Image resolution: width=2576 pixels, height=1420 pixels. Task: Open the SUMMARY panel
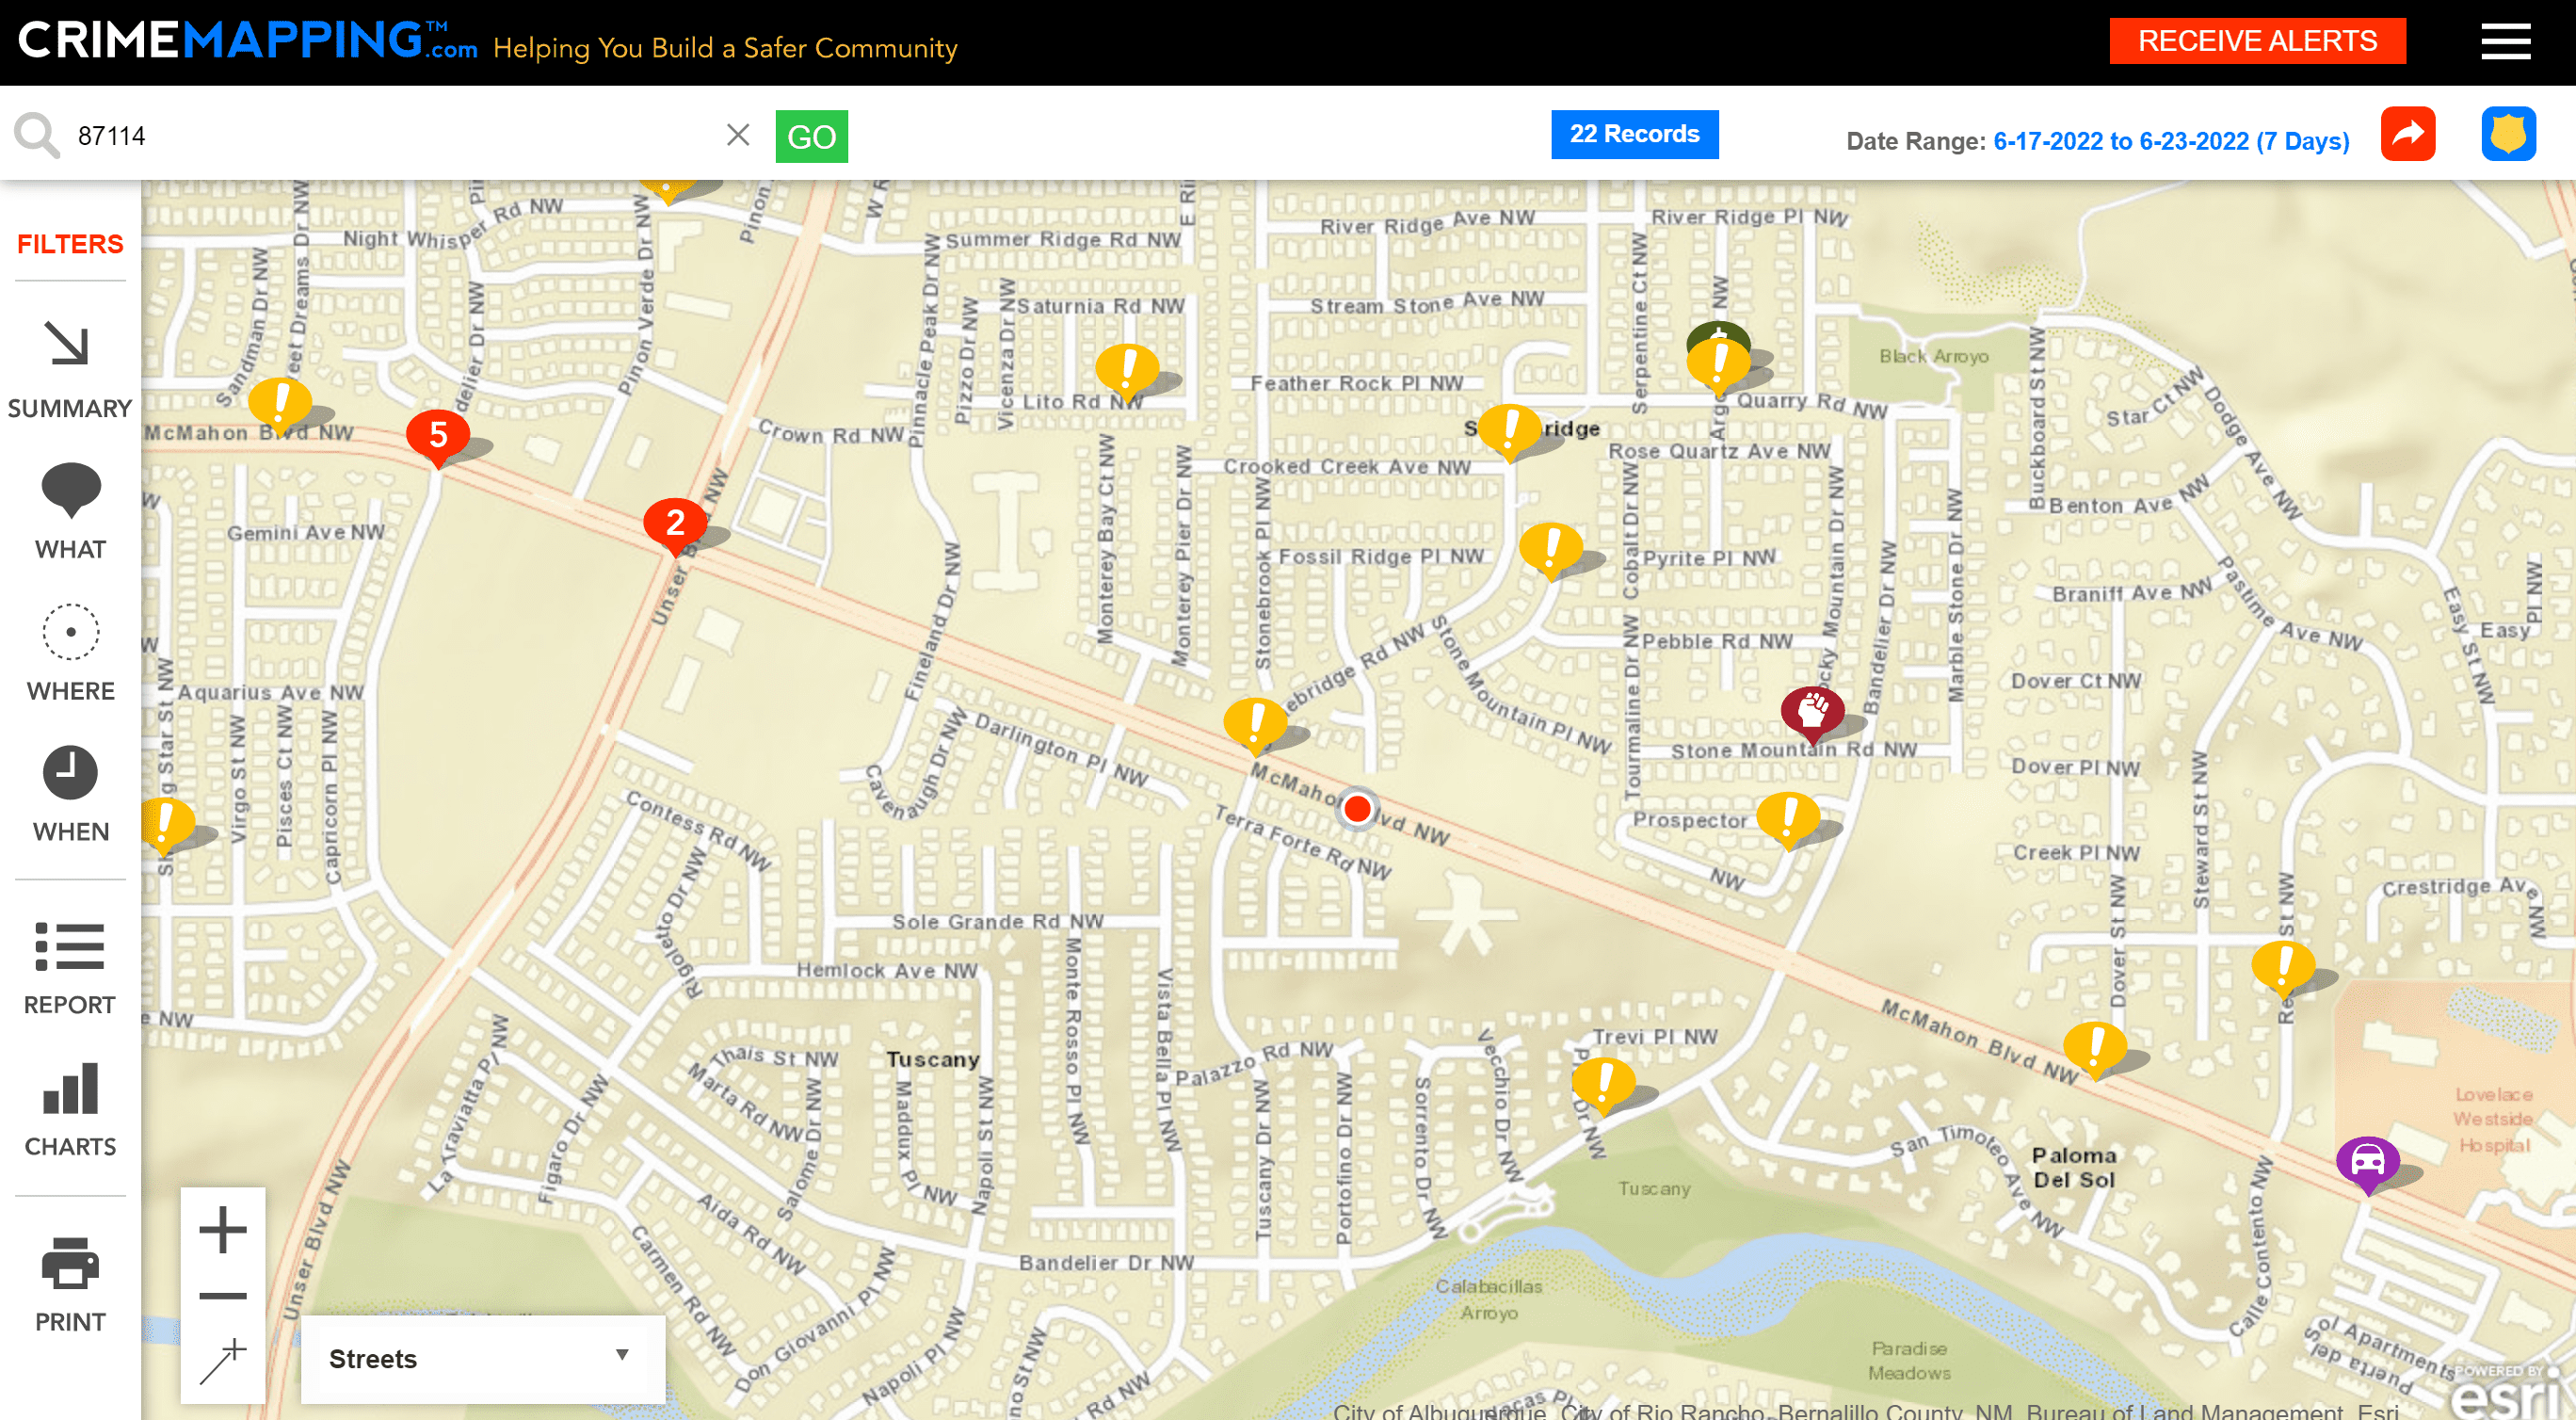(x=70, y=370)
